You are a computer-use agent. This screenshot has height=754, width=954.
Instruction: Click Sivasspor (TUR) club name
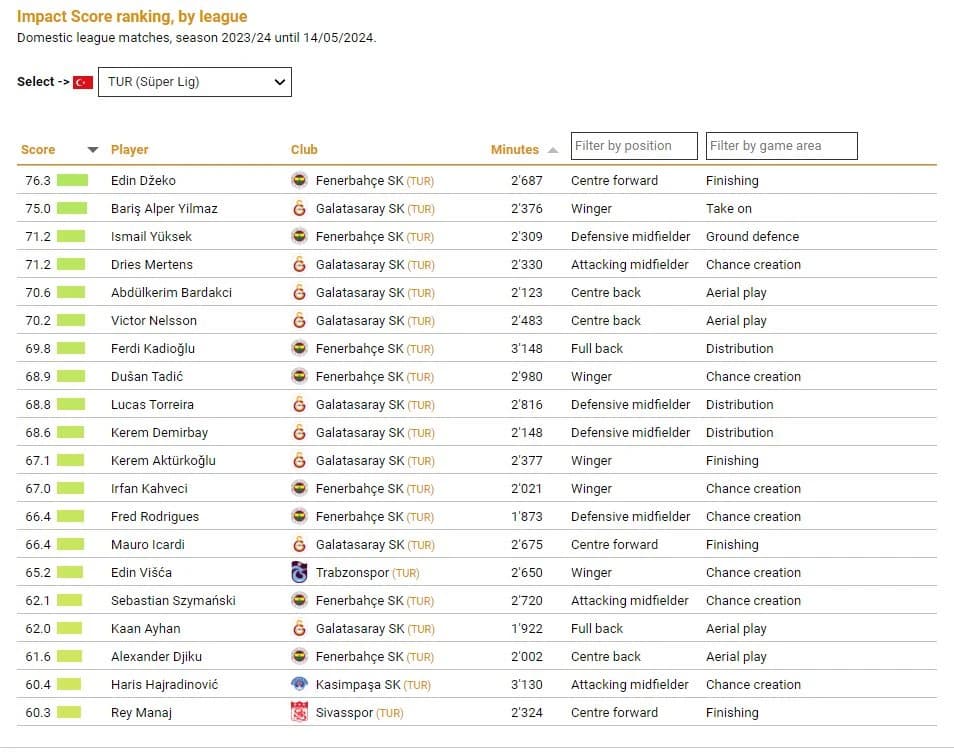click(x=360, y=713)
